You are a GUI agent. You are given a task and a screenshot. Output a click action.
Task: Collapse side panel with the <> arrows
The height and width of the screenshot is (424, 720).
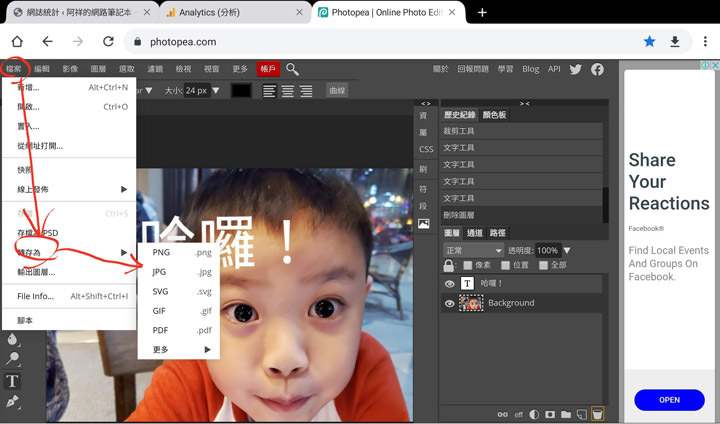pos(426,103)
